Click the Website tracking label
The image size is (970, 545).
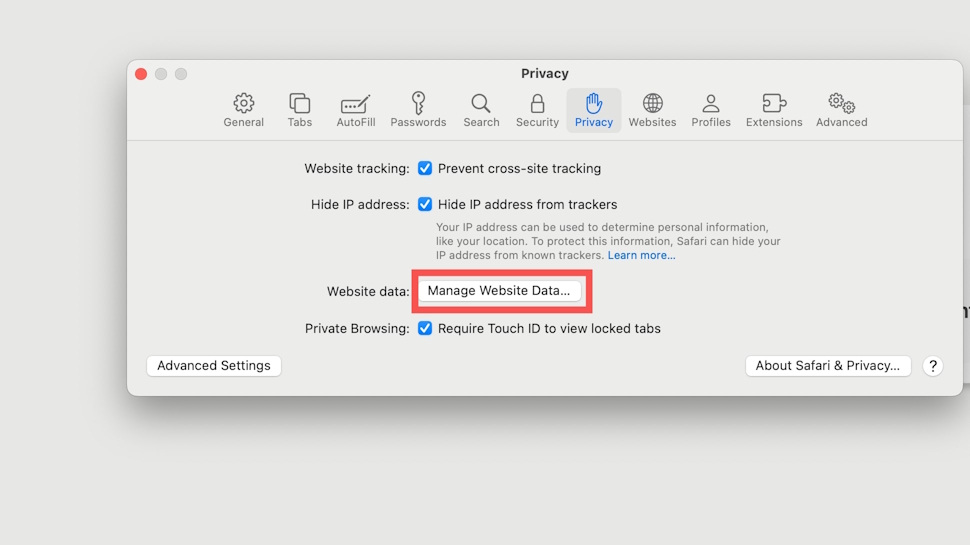tap(357, 168)
